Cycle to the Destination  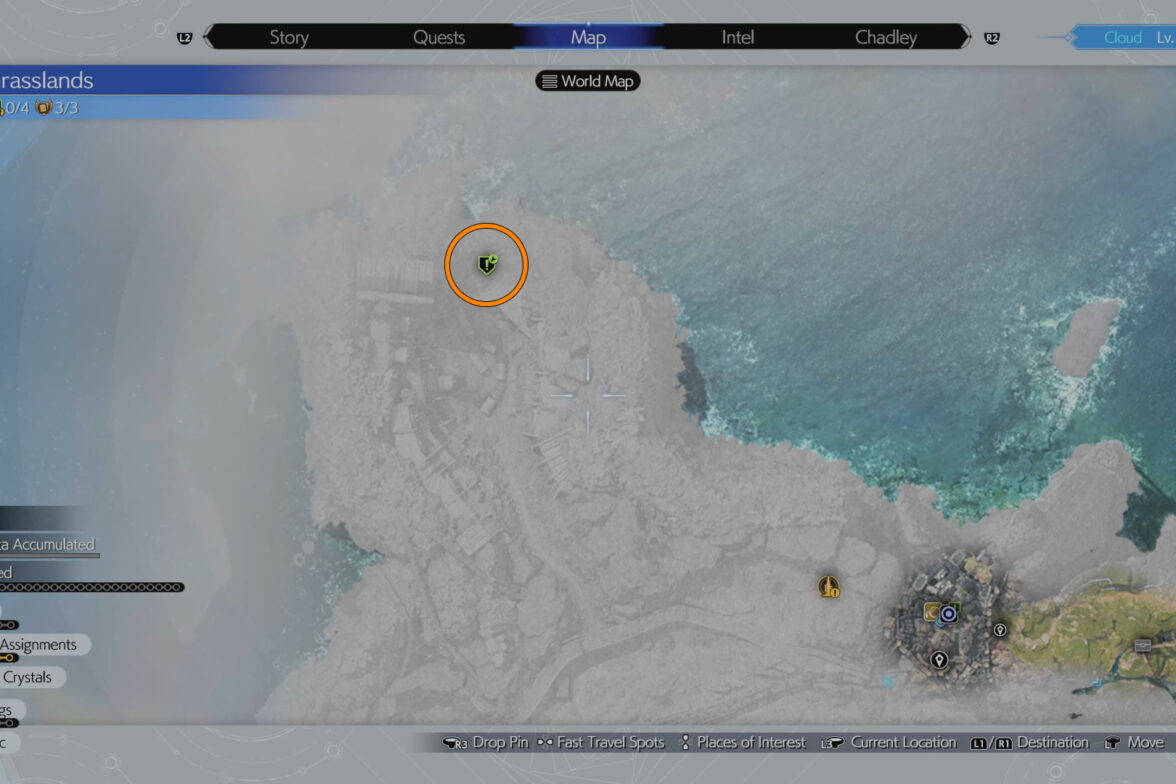click(1052, 742)
